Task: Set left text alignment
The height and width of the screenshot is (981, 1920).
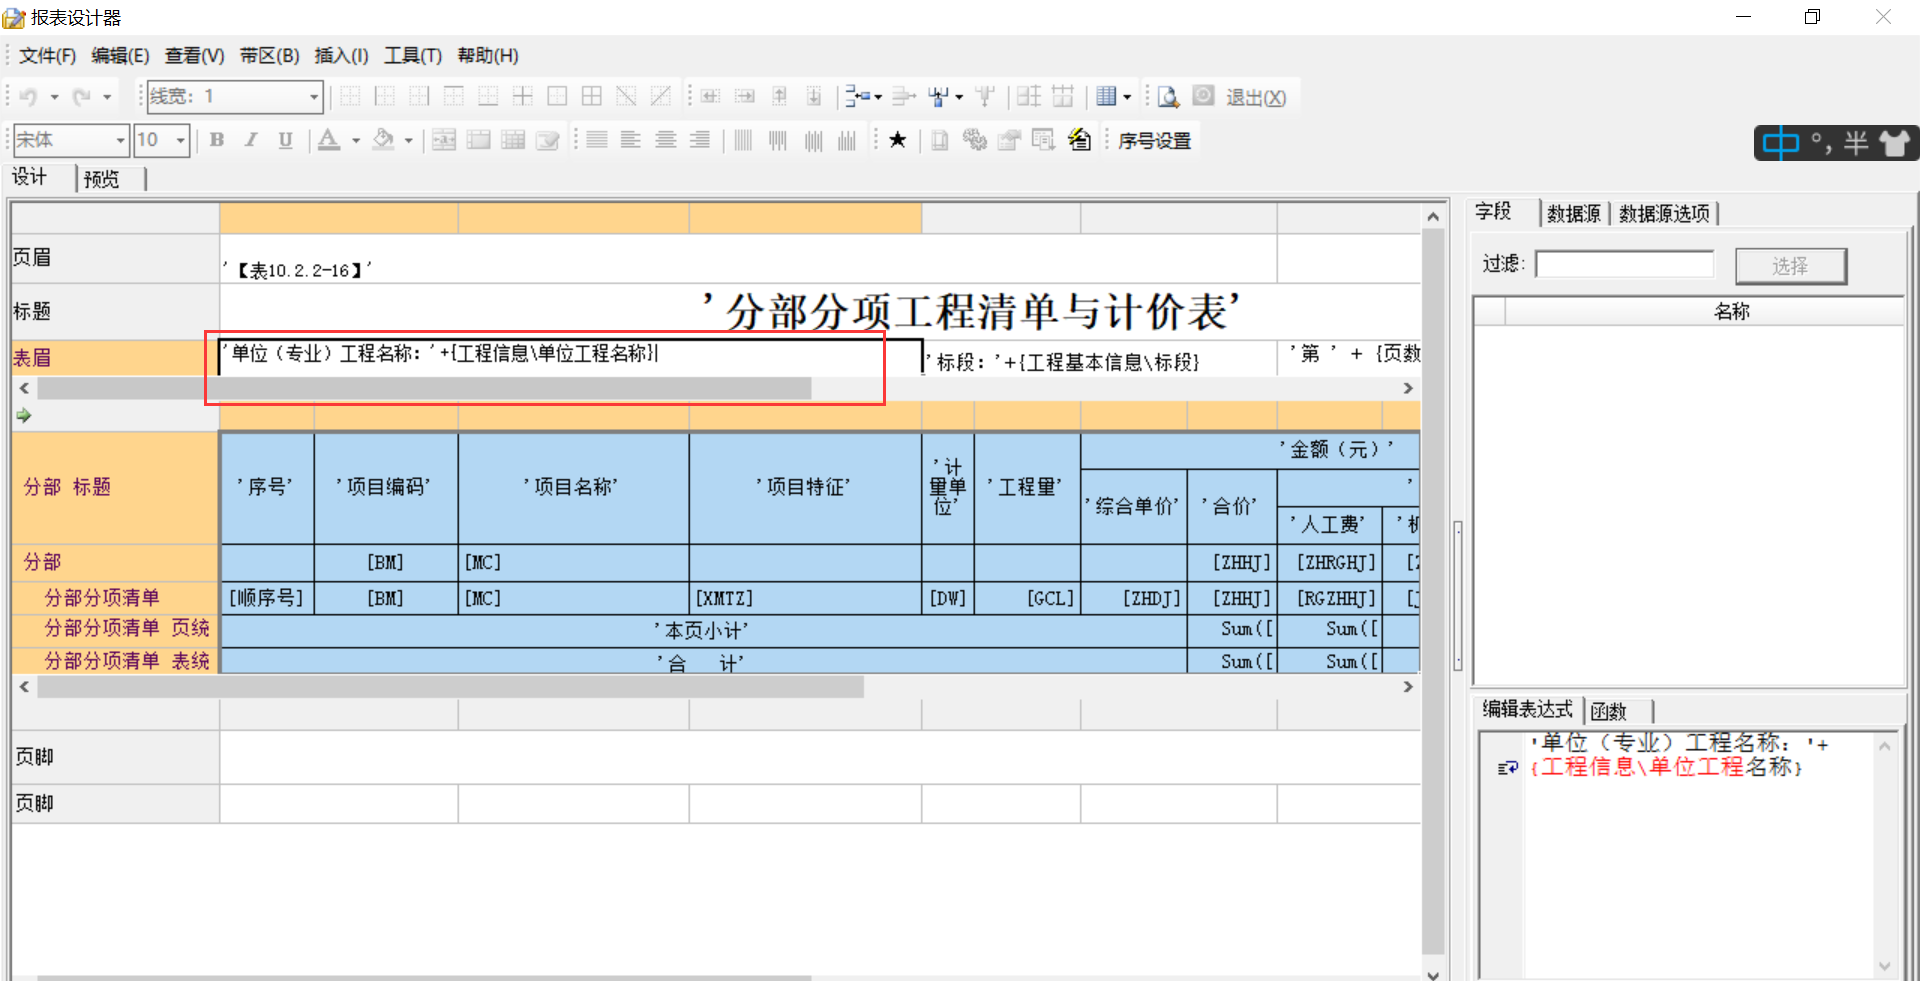Action: pos(631,140)
